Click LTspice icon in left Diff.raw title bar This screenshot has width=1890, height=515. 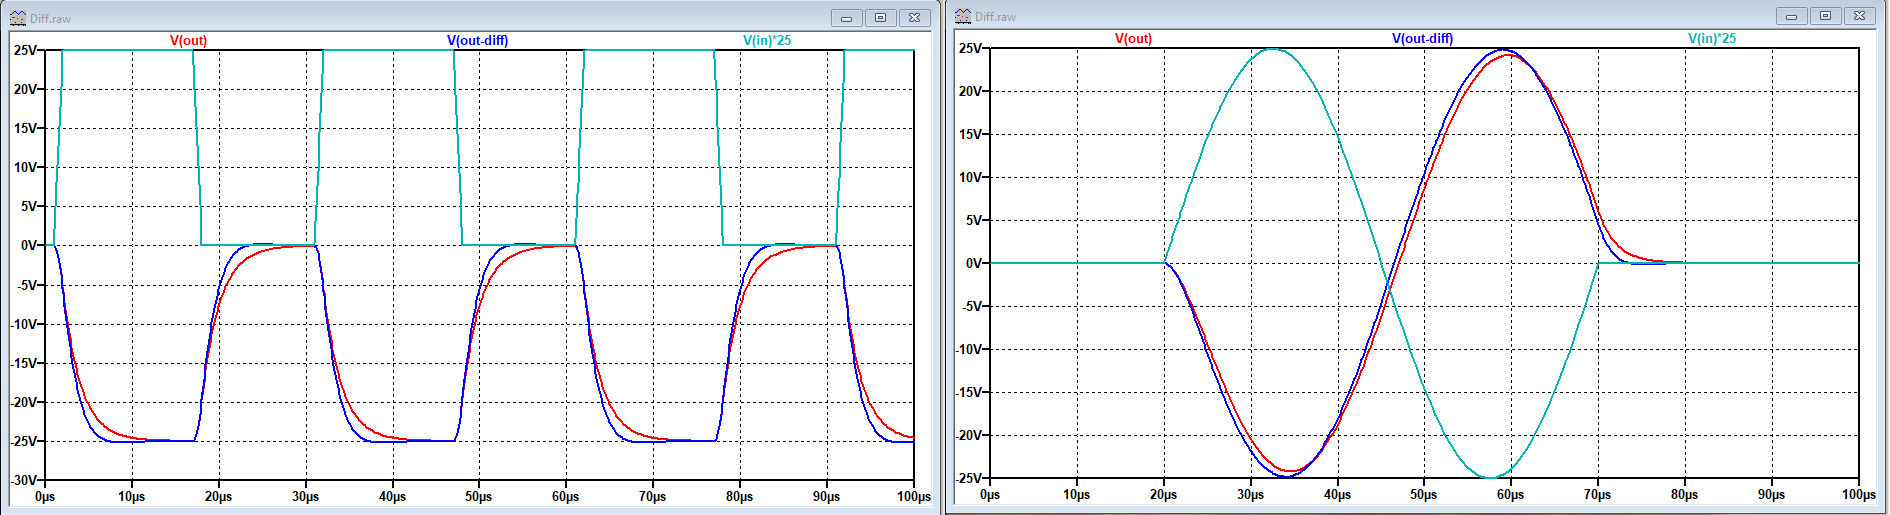pyautogui.click(x=18, y=18)
